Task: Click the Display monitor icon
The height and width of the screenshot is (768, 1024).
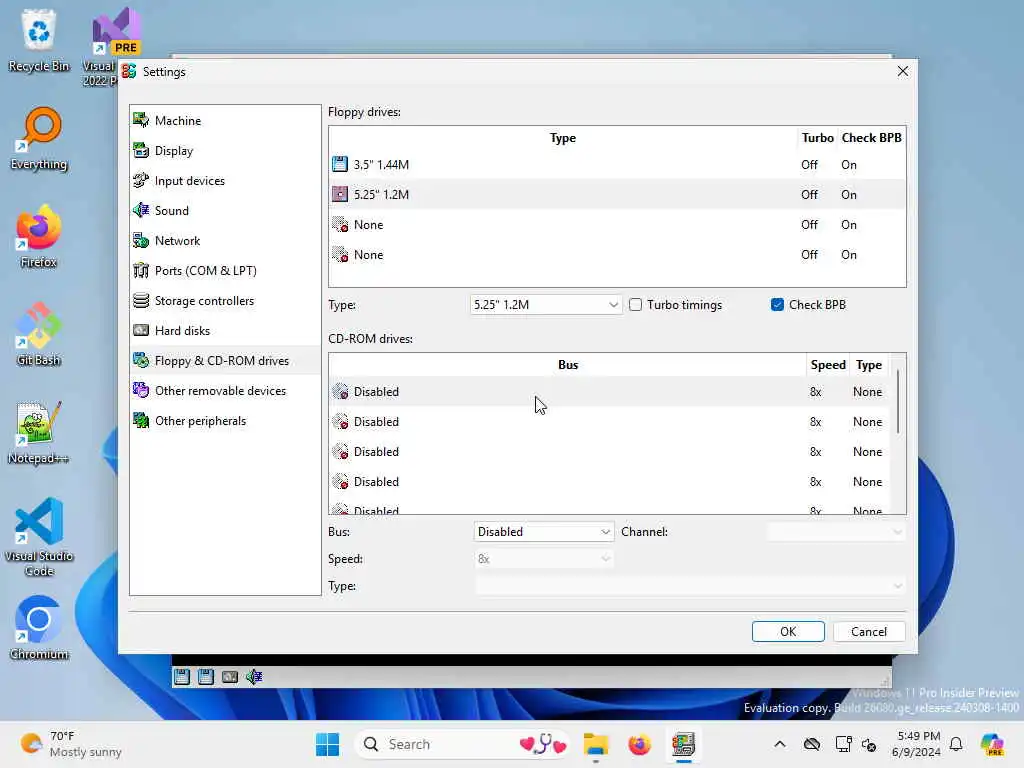Action: pyautogui.click(x=141, y=150)
